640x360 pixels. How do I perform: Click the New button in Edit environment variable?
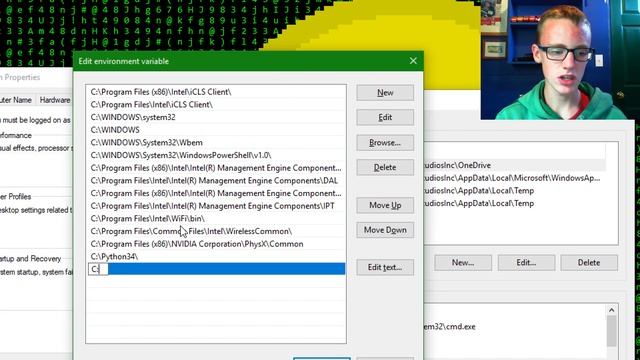pyautogui.click(x=385, y=93)
